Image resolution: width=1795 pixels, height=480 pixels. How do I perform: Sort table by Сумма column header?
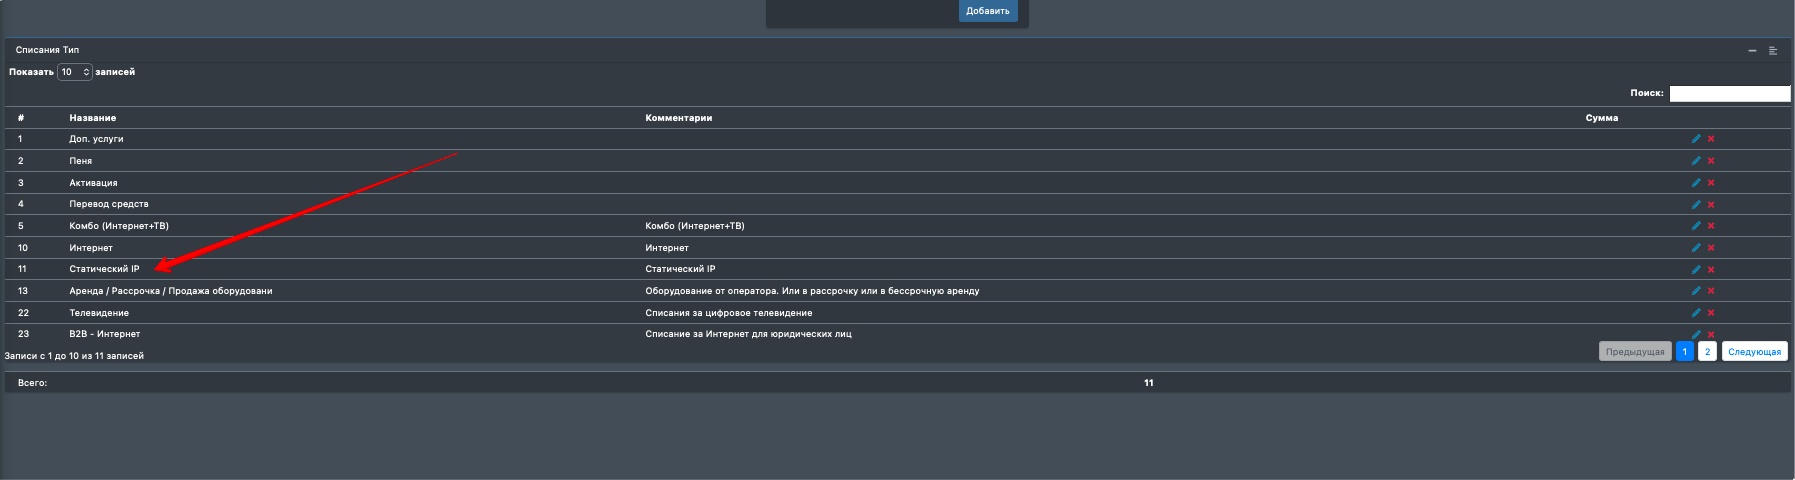(1601, 118)
